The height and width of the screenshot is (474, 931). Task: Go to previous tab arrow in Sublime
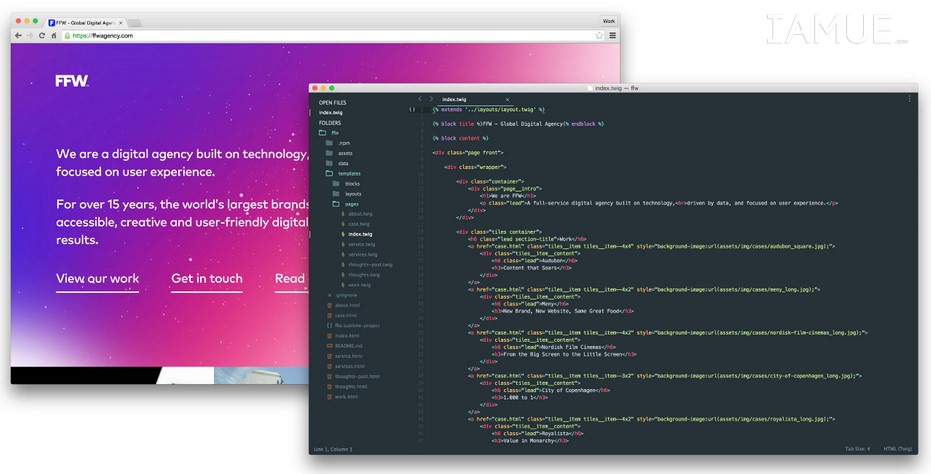(x=420, y=99)
